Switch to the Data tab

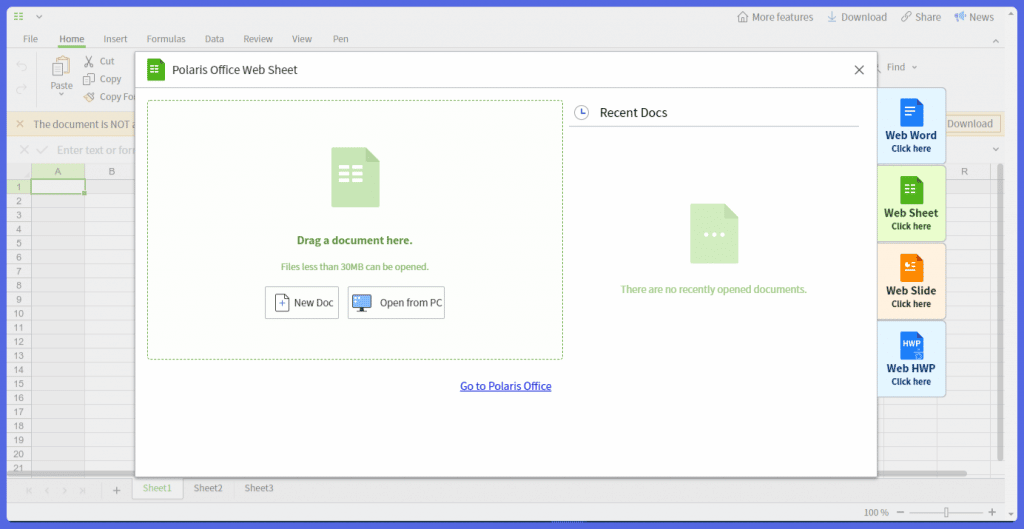pyautogui.click(x=214, y=39)
